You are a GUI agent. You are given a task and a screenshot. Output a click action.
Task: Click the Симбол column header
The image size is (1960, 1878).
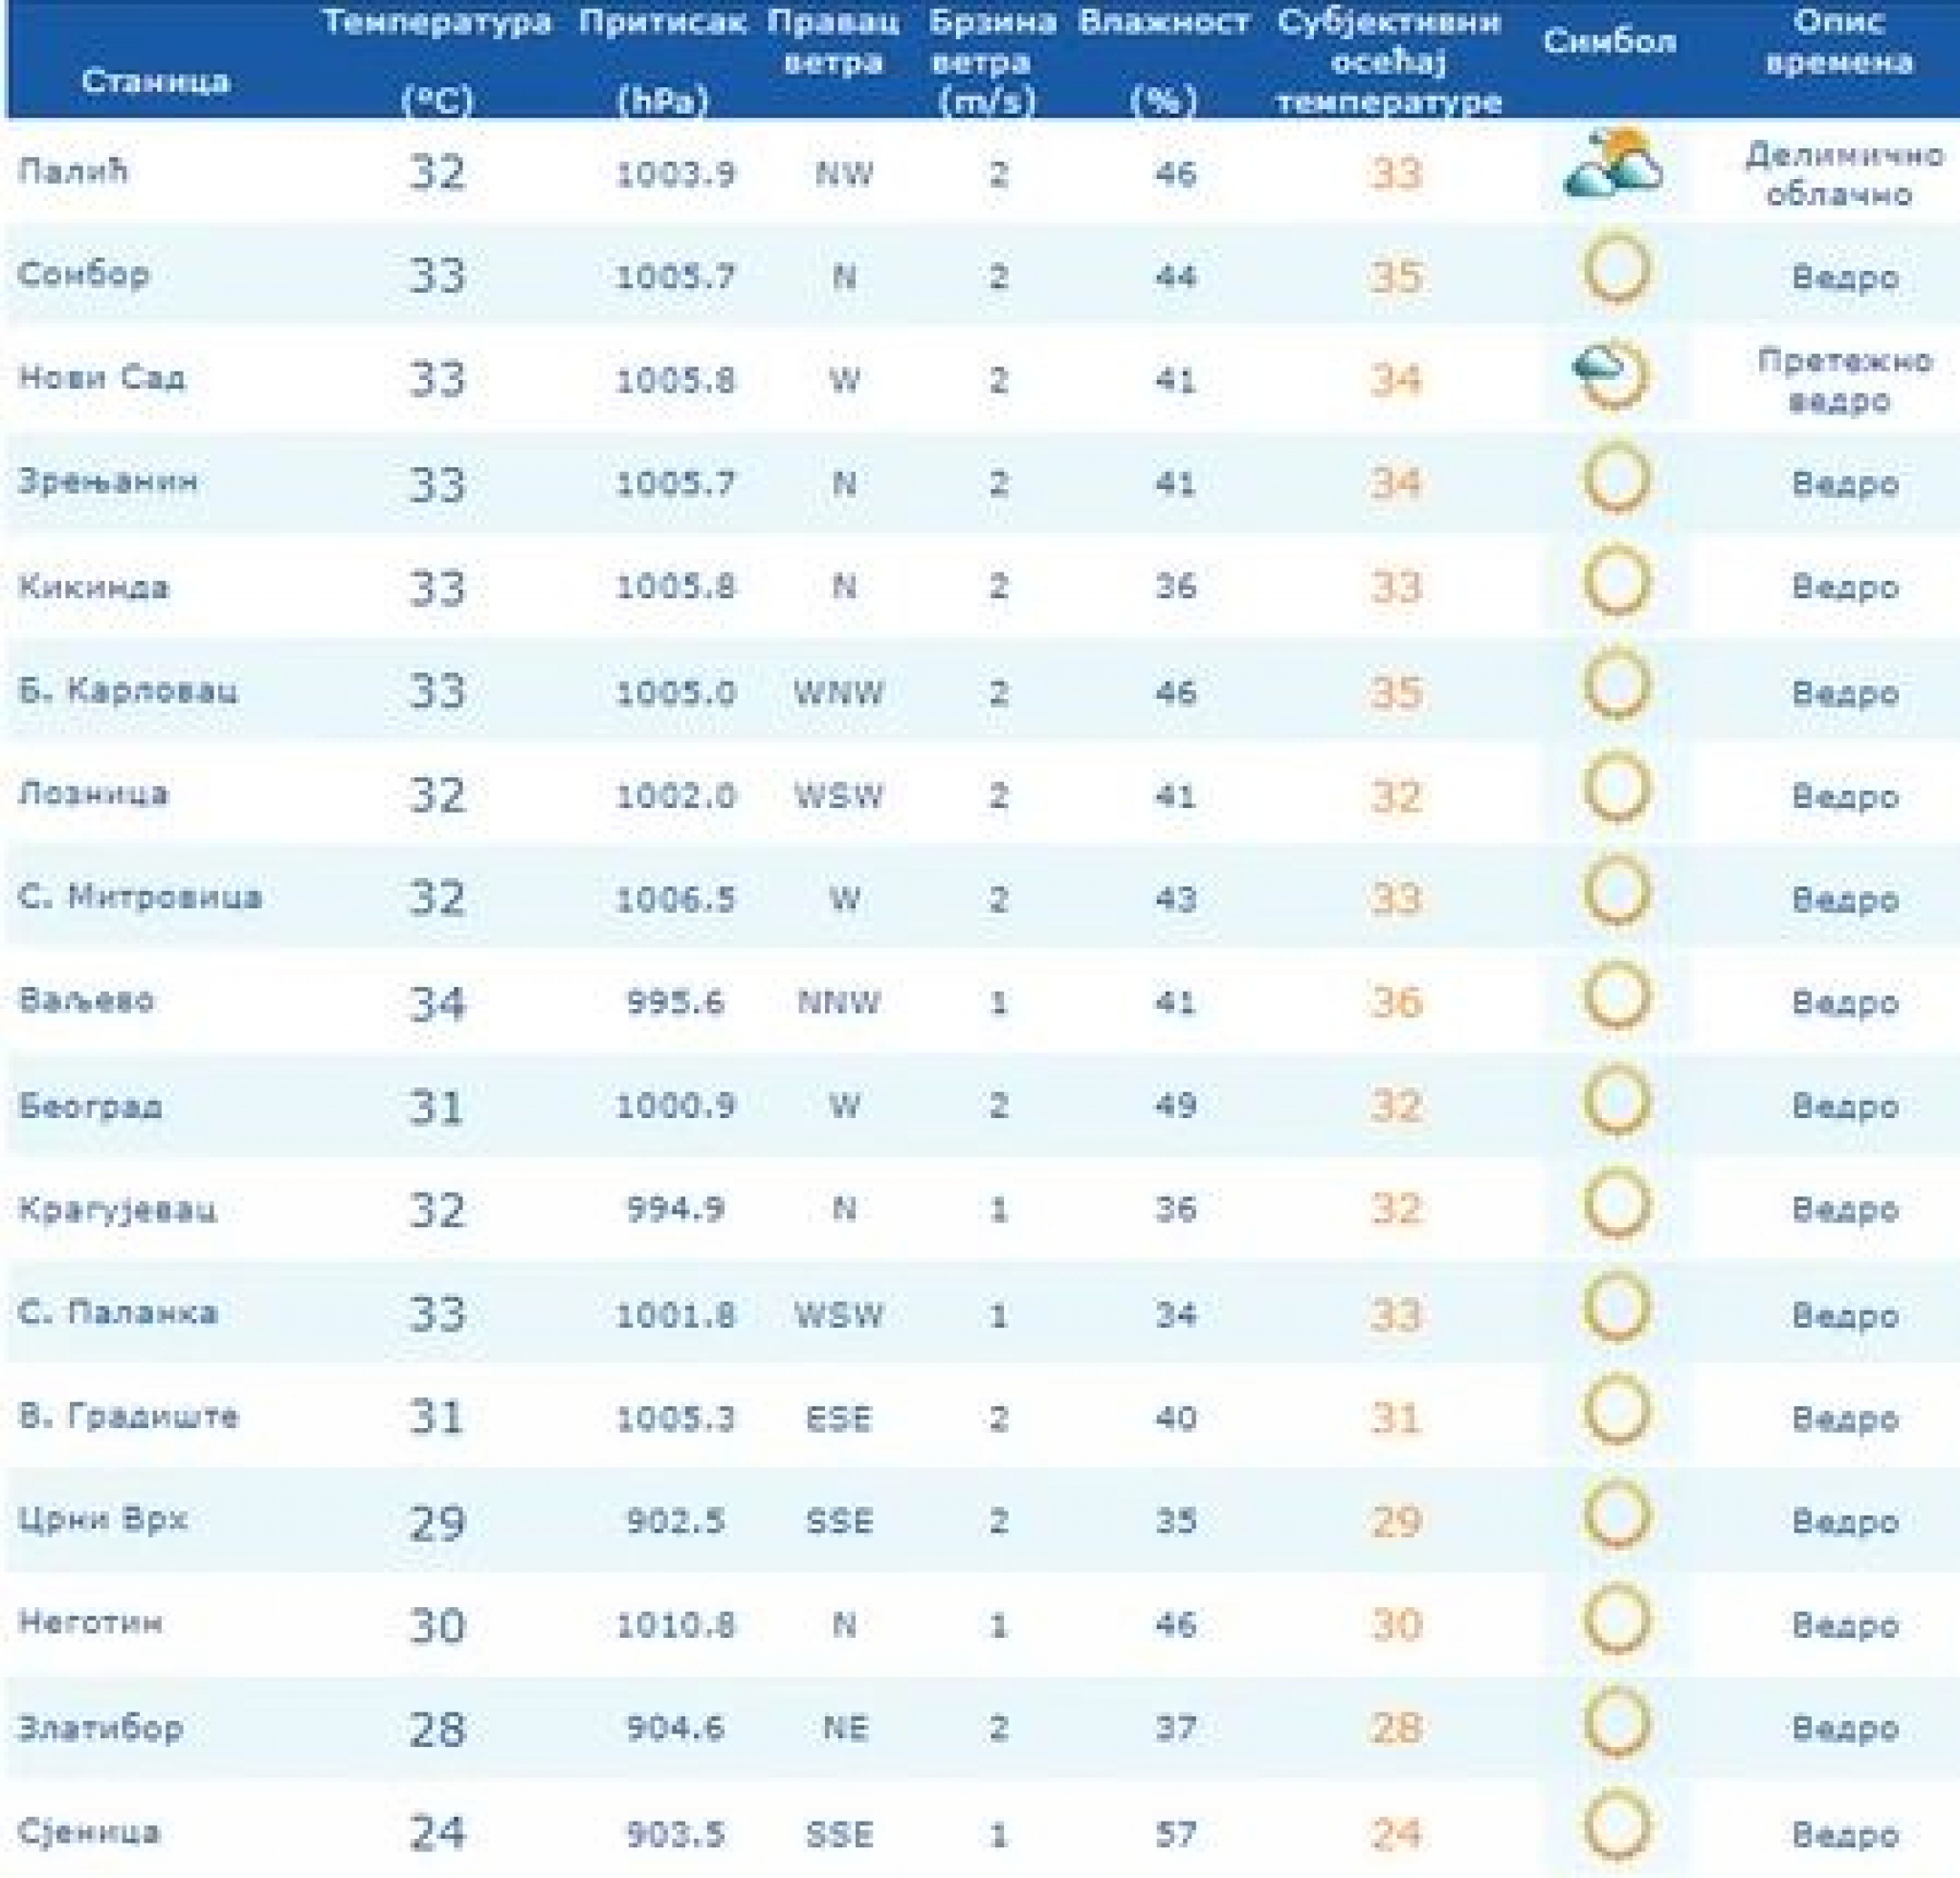(1609, 42)
